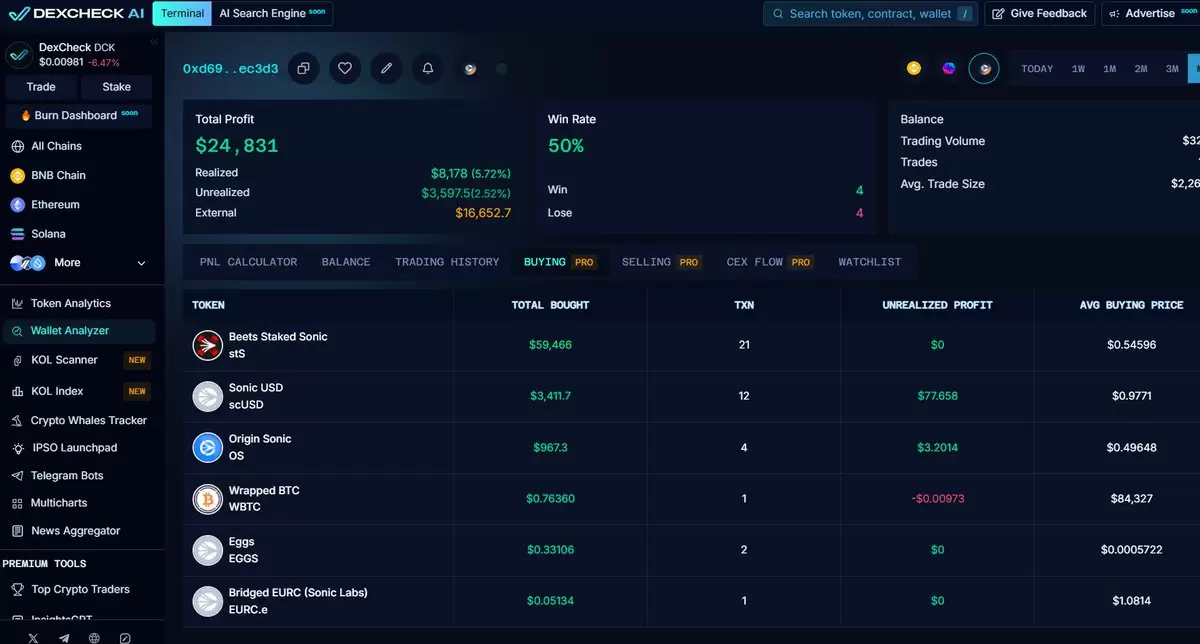This screenshot has height=644, width=1200.
Task: Select the circled Sonic chain filter icon
Action: [984, 68]
